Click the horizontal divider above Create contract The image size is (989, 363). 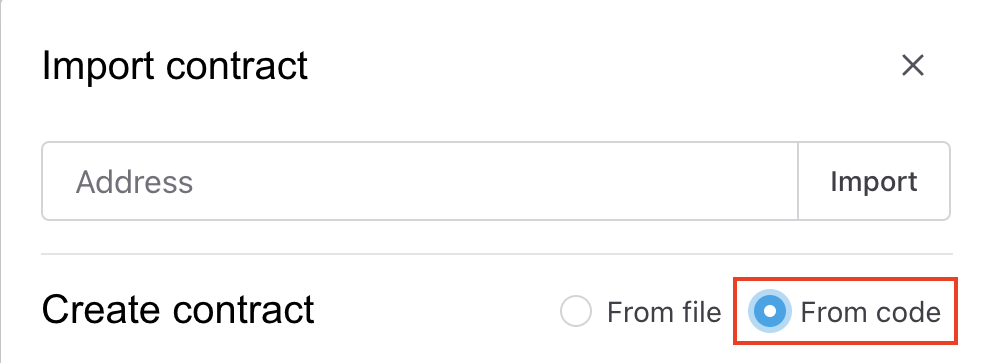(497, 254)
